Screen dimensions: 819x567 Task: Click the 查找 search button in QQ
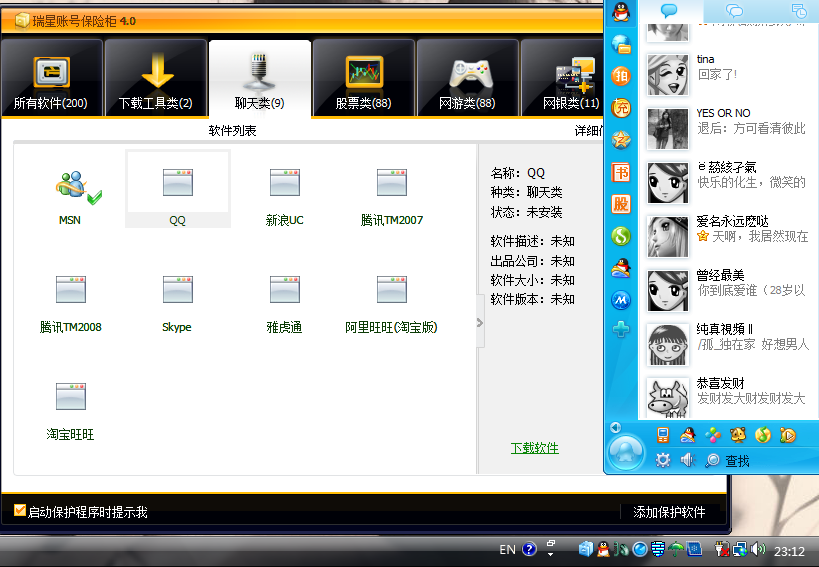pyautogui.click(x=728, y=460)
